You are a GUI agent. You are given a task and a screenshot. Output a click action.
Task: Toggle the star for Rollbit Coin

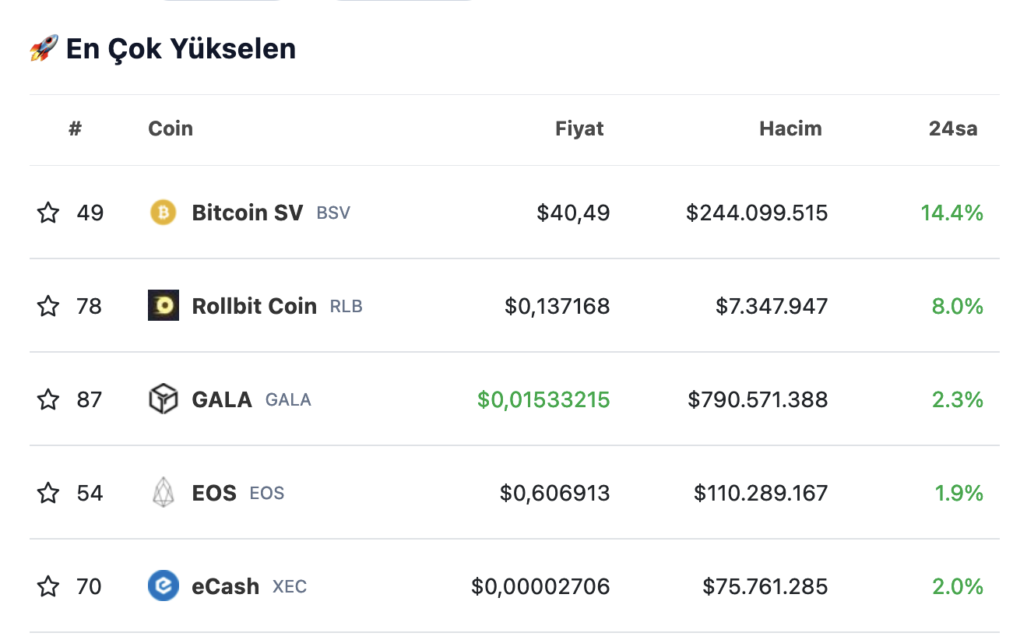[48, 306]
